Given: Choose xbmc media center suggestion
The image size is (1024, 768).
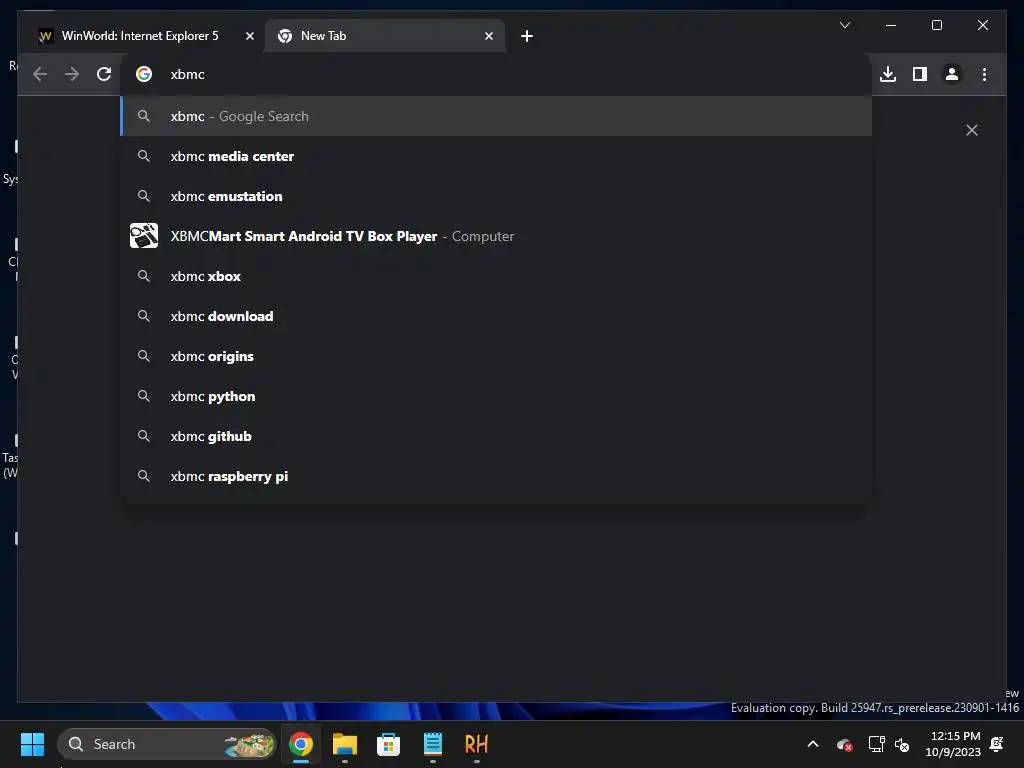Looking at the screenshot, I should pos(496,156).
